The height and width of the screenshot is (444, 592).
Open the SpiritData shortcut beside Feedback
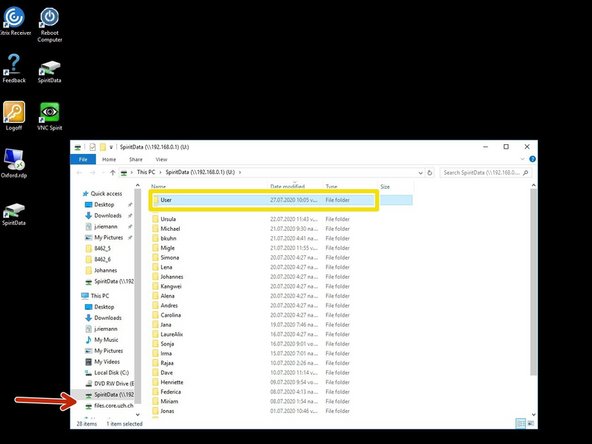click(x=49, y=72)
